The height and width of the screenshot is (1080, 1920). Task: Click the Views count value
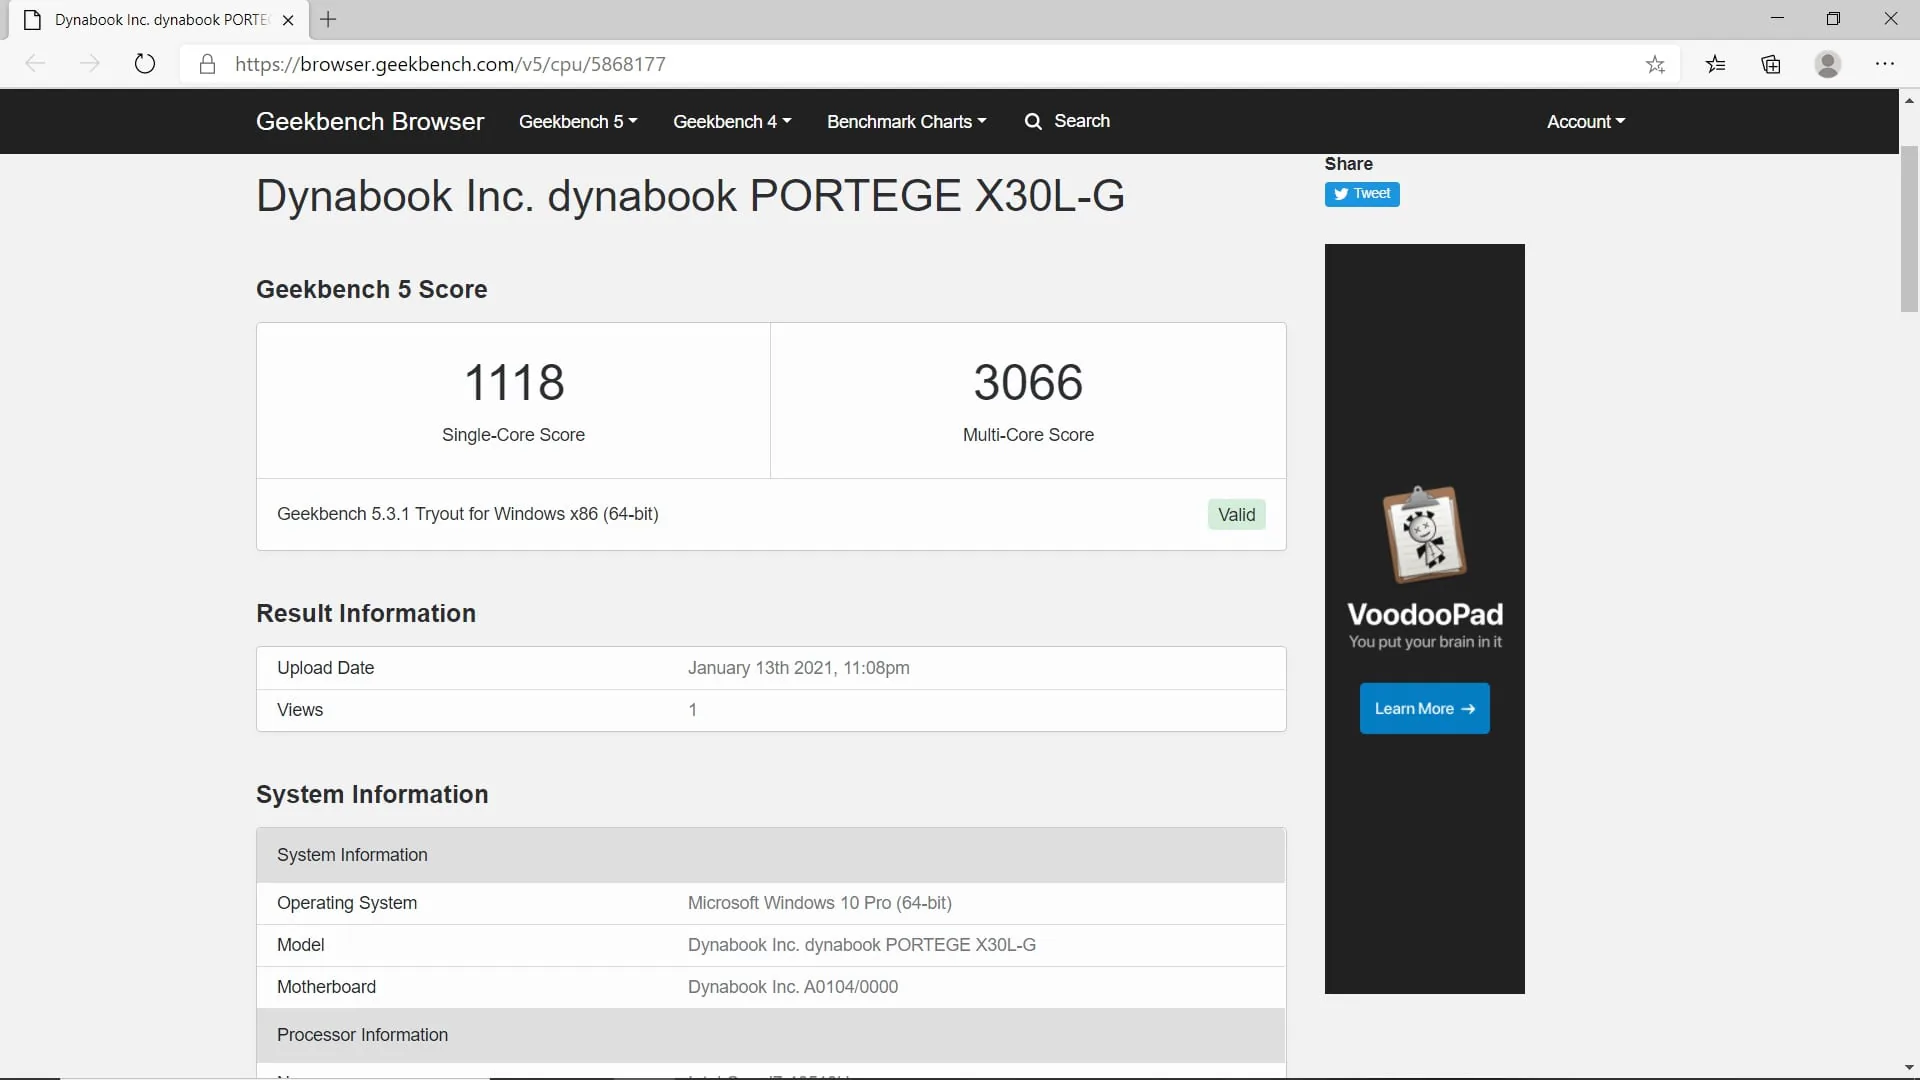692,710
